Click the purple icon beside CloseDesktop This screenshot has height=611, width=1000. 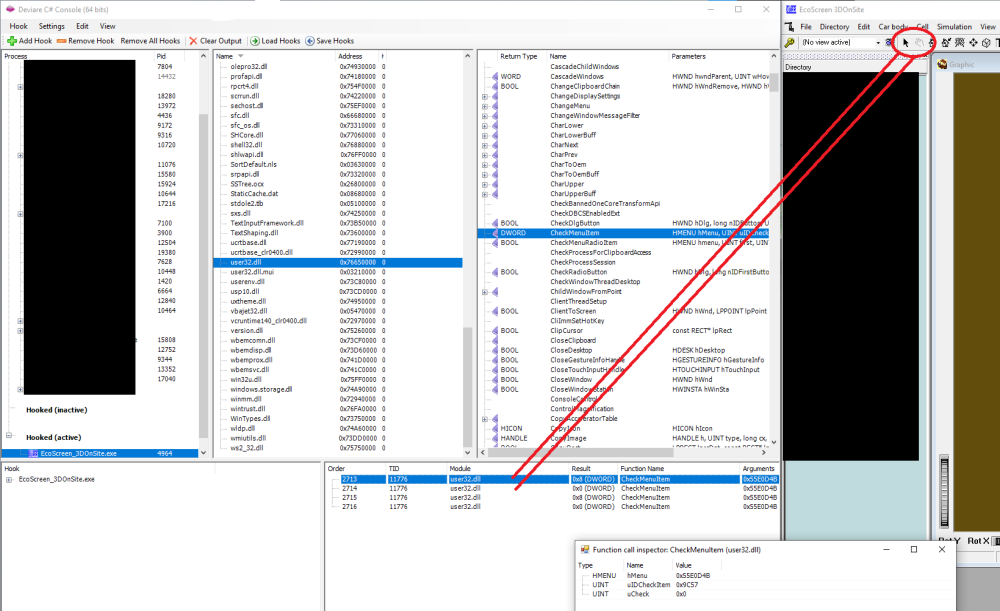(494, 350)
